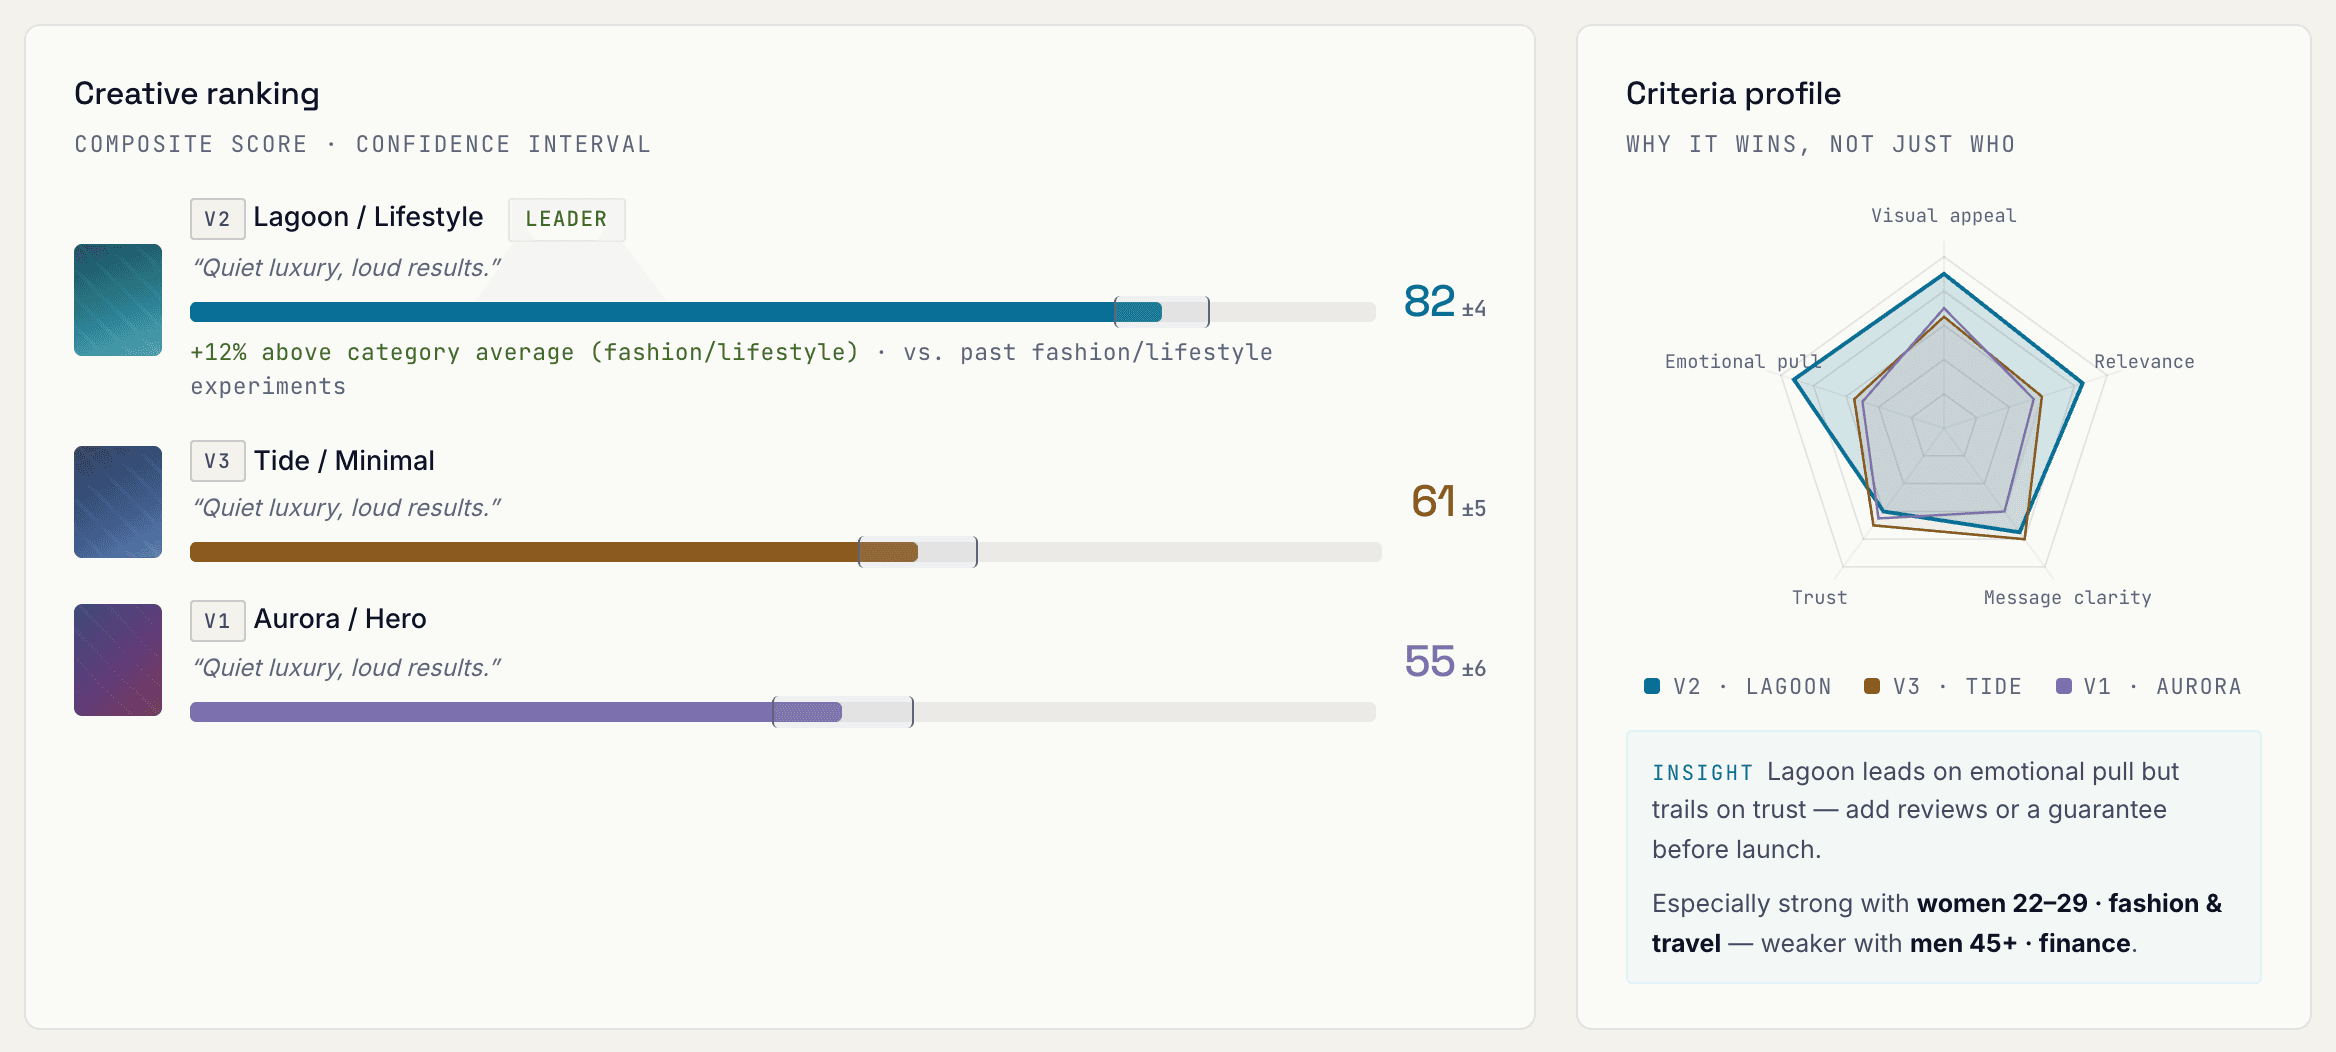Click the Composite score · Confidence interval subtitle

point(362,145)
